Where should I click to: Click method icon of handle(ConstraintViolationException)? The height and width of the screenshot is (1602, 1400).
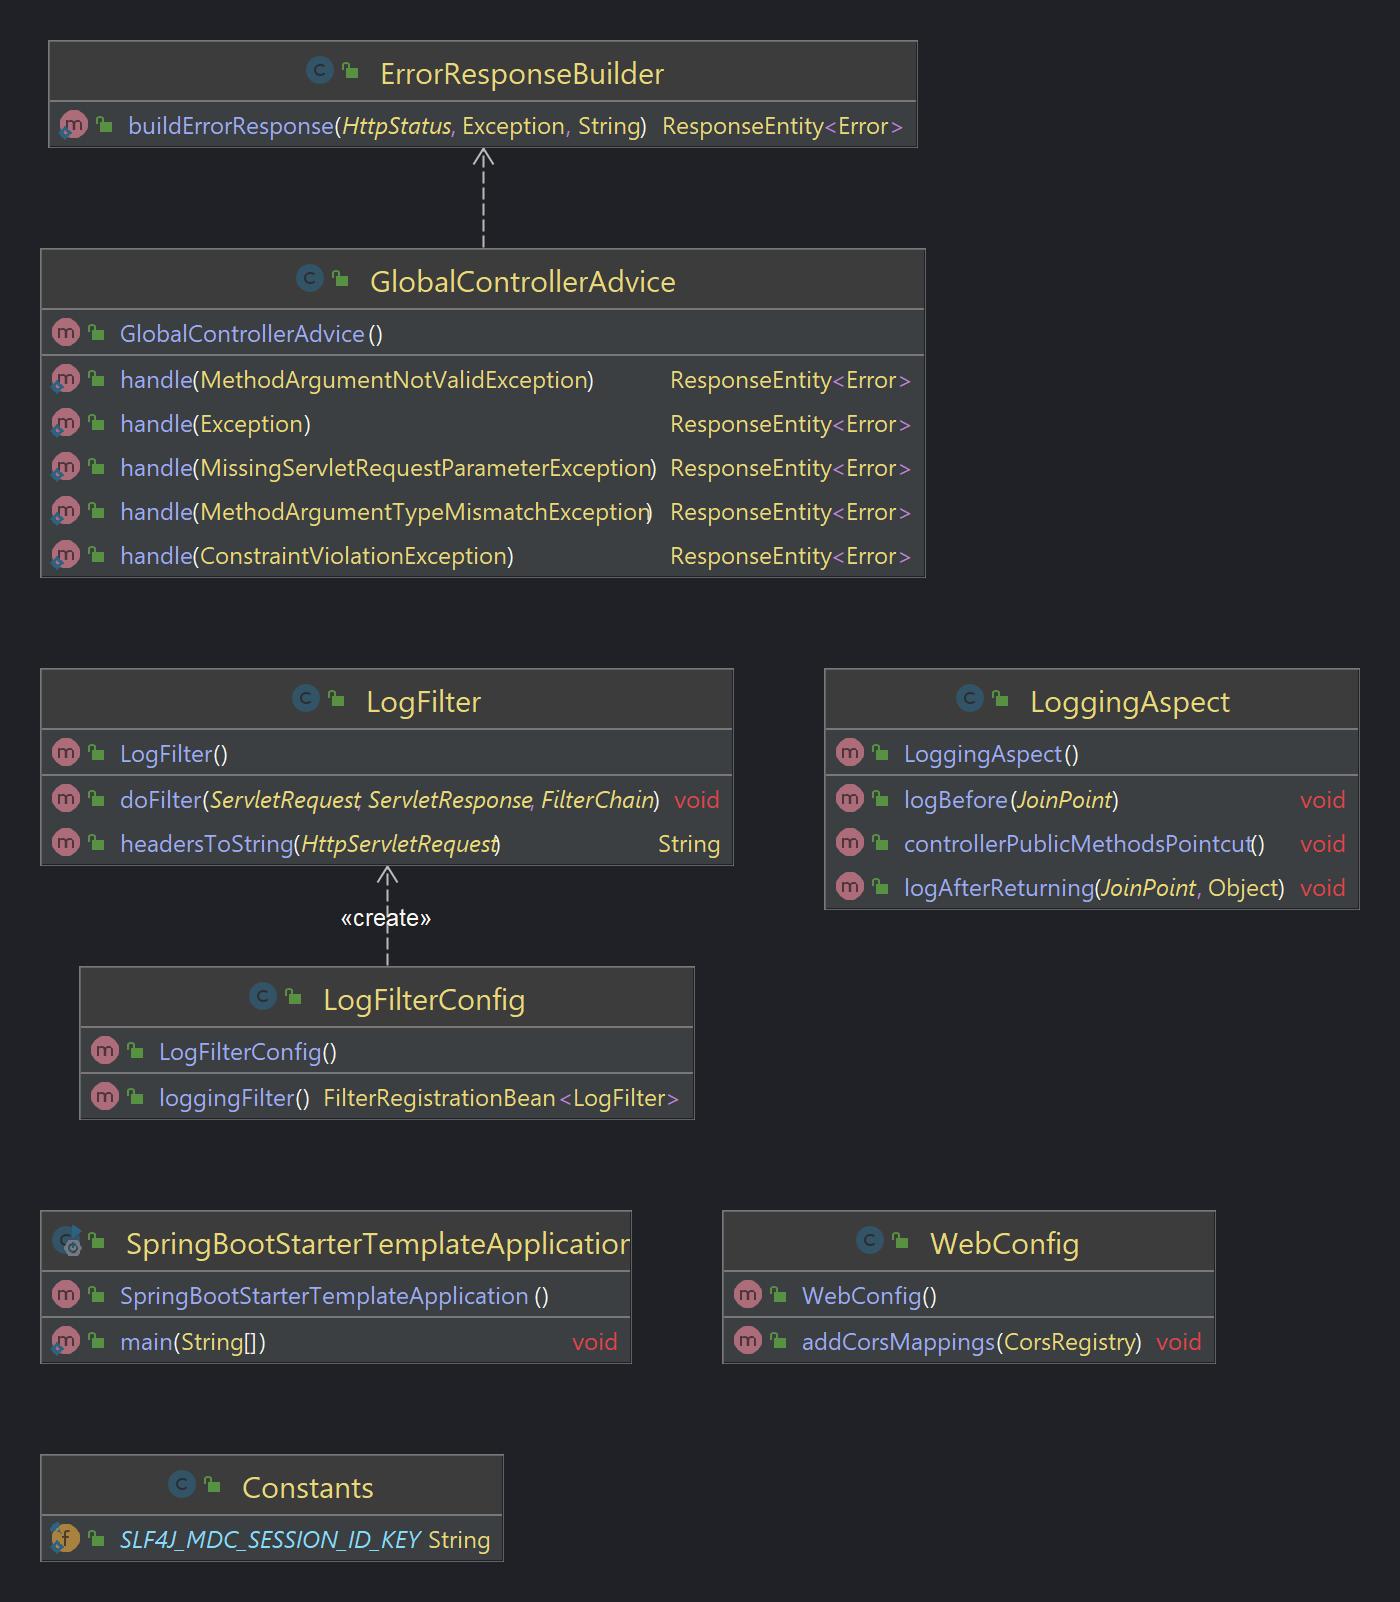(65, 556)
